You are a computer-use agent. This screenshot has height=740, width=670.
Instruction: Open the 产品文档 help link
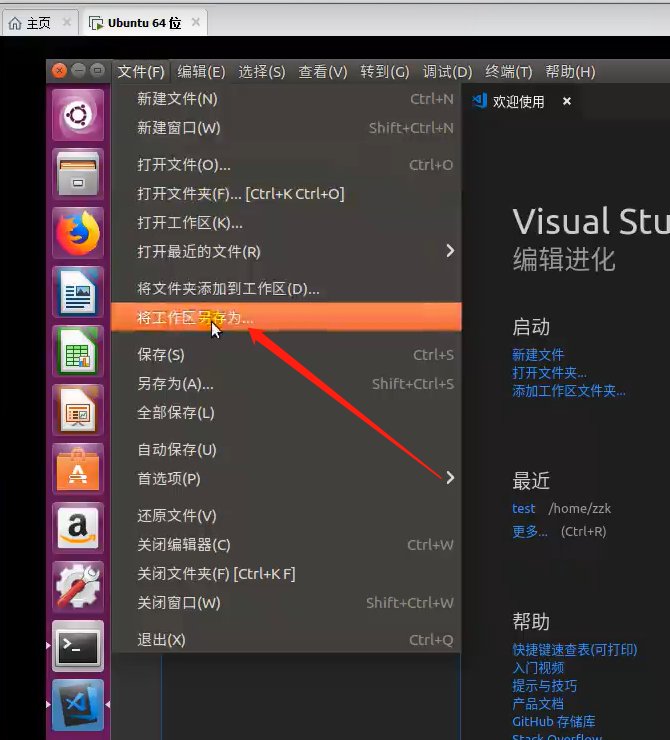click(538, 704)
